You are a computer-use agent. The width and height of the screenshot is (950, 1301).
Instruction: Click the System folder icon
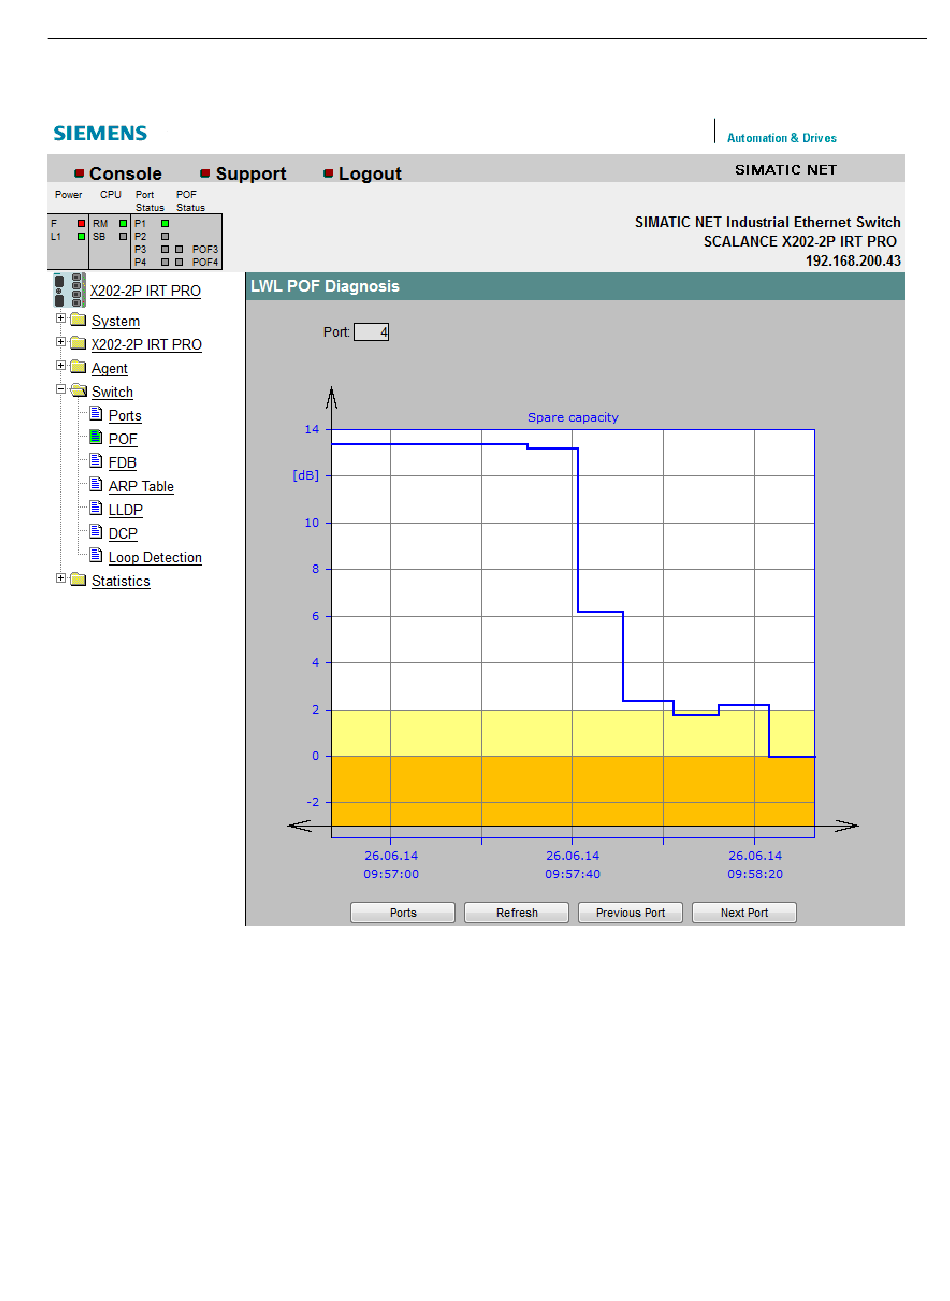point(78,320)
